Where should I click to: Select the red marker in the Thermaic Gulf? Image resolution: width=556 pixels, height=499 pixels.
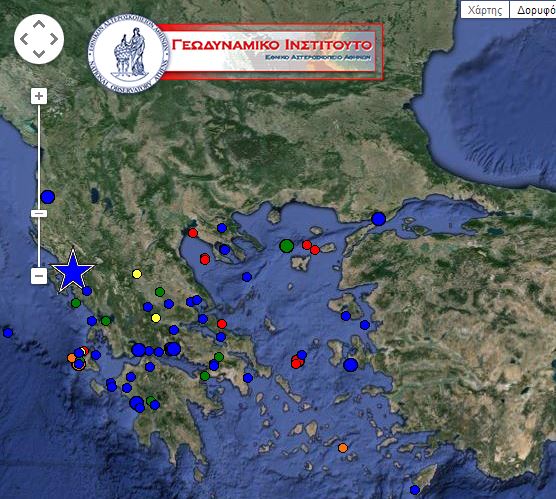coord(205,259)
